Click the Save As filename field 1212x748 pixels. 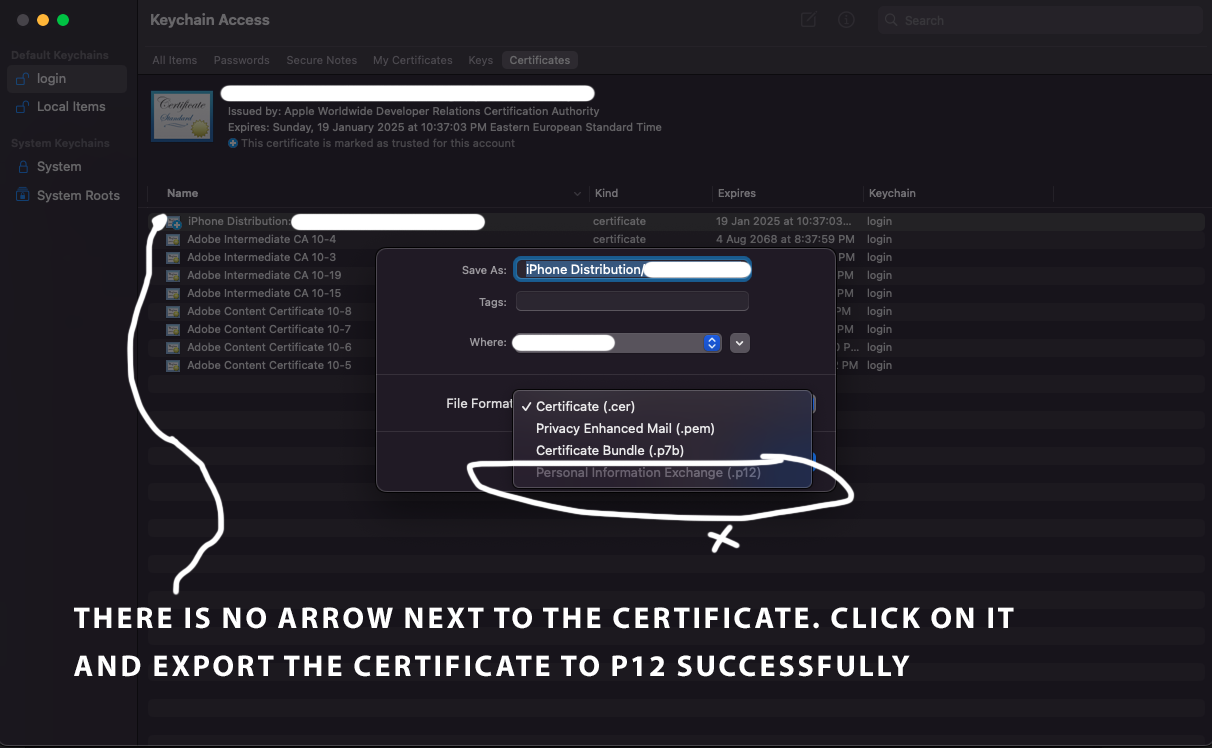click(632, 270)
